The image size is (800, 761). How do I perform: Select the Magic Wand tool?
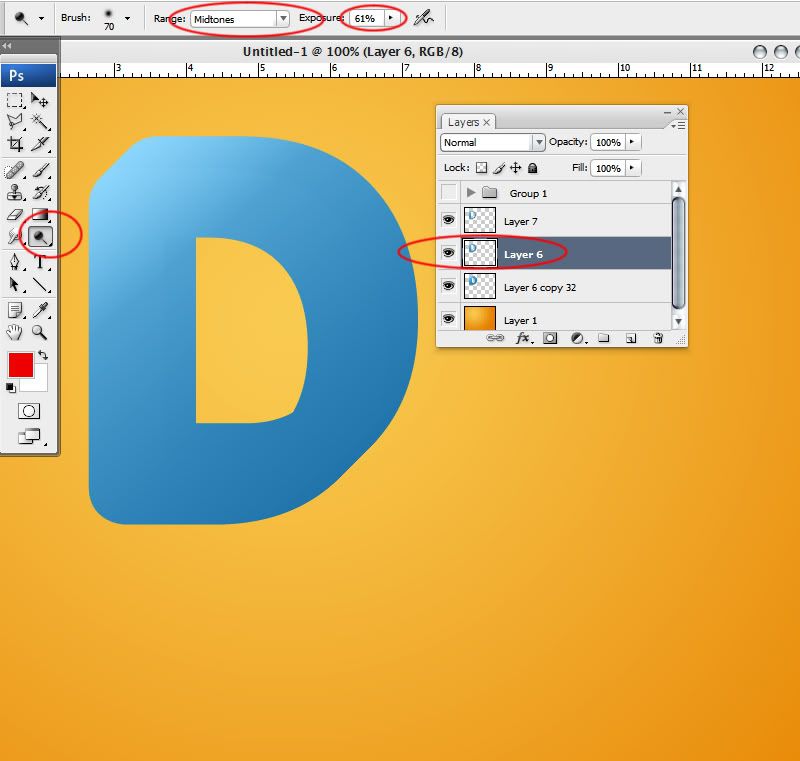pyautogui.click(x=40, y=122)
